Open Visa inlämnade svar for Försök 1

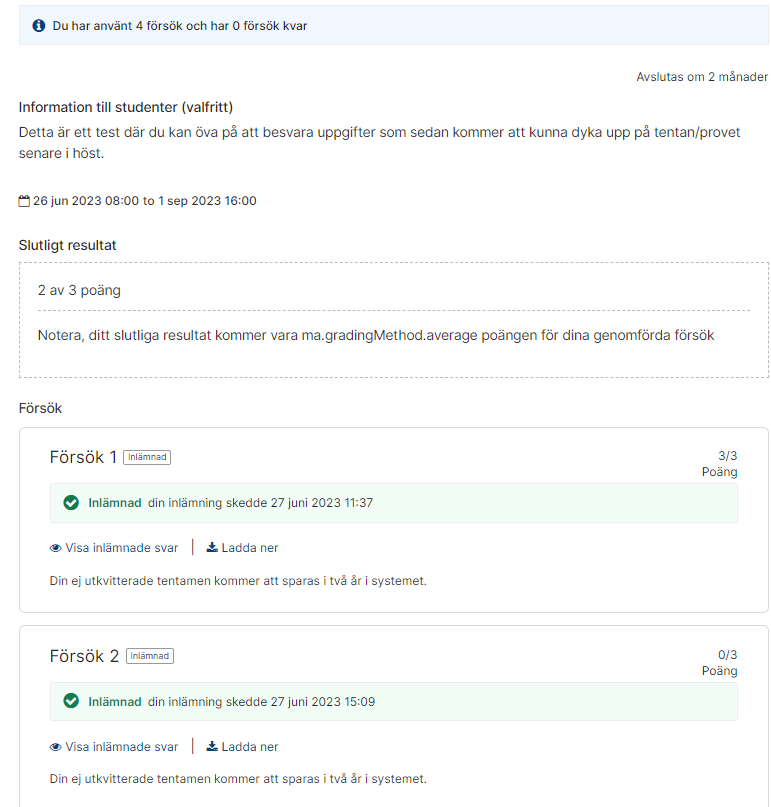(114, 548)
